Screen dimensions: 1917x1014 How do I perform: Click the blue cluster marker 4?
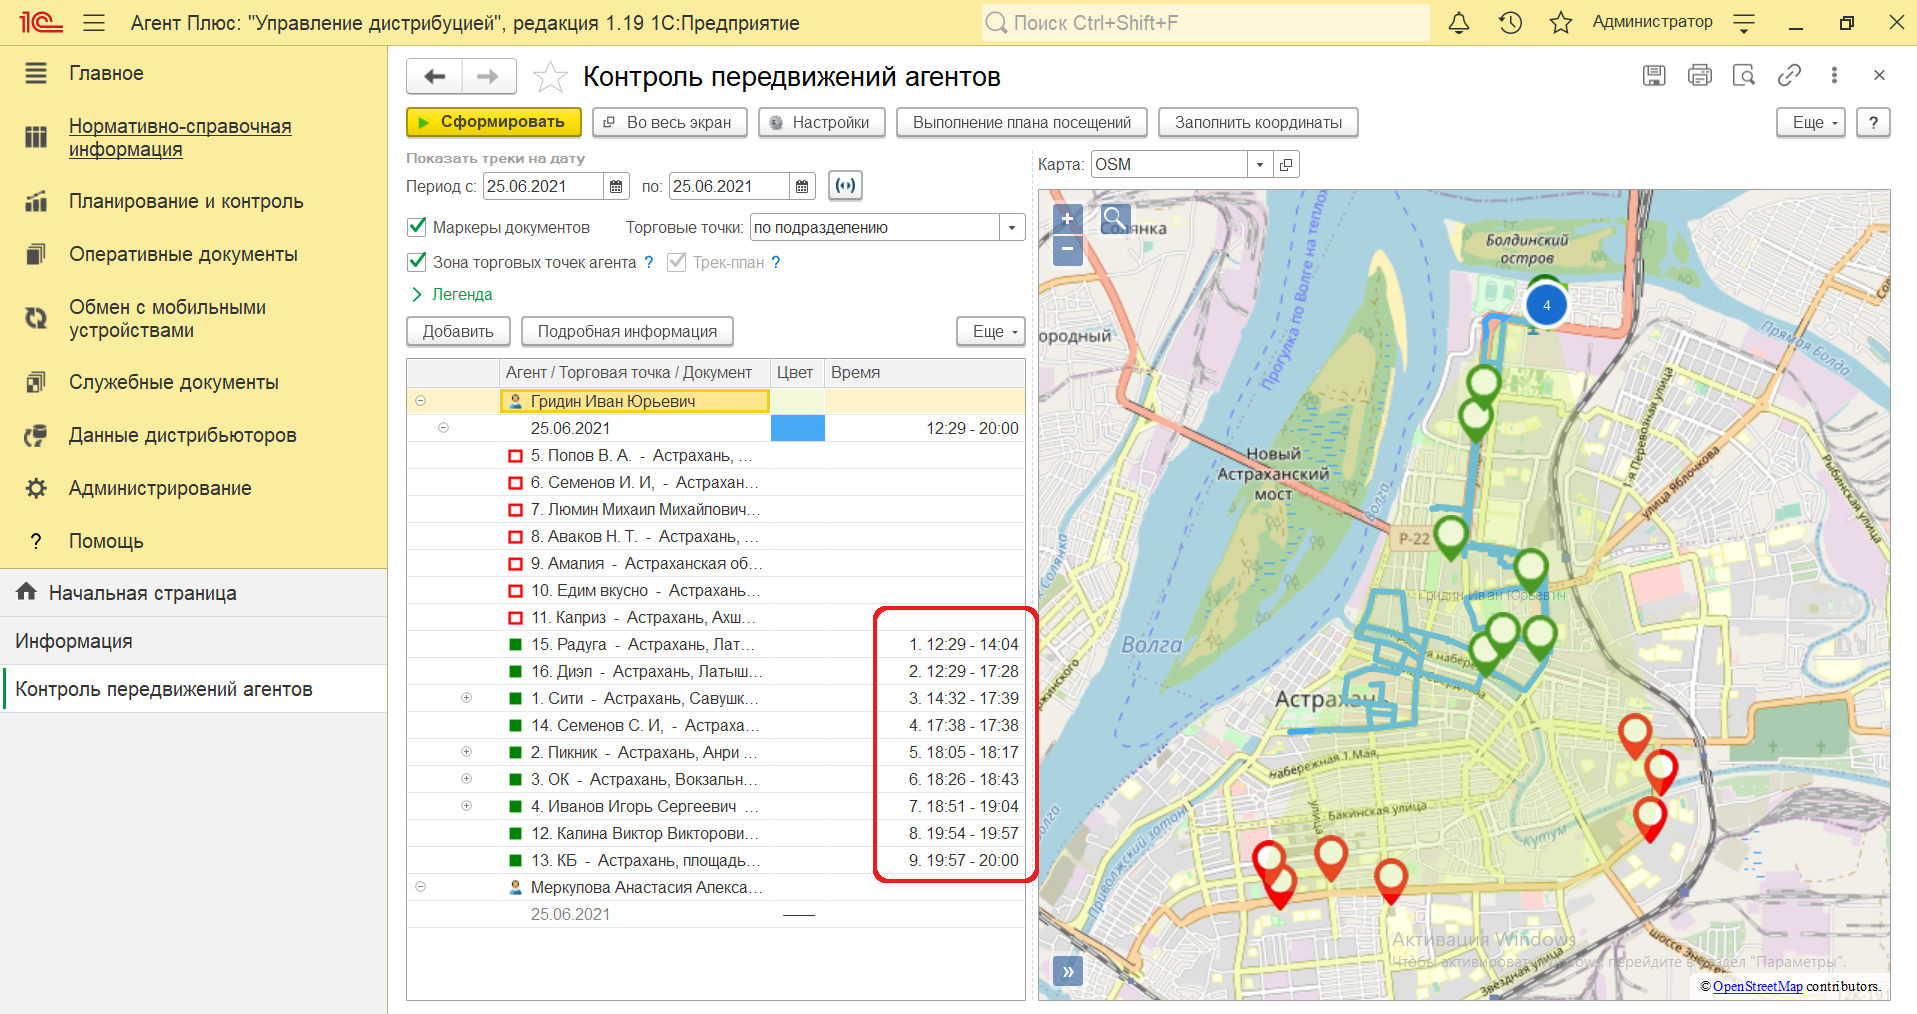pyautogui.click(x=1546, y=305)
